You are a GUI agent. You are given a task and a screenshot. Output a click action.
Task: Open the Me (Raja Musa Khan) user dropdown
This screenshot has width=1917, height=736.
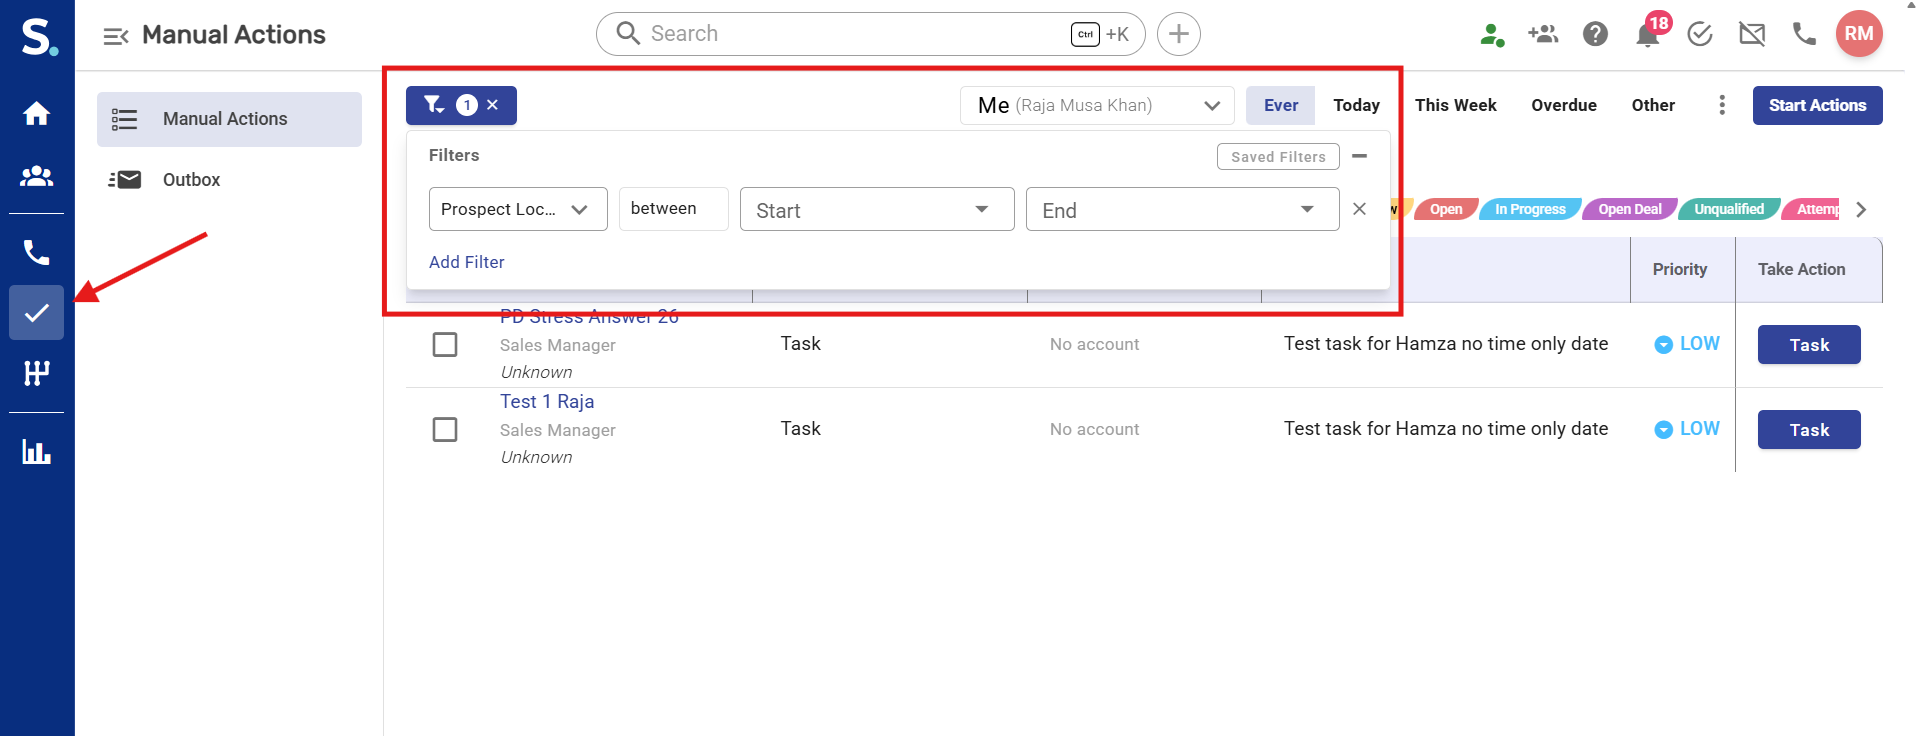tap(1097, 105)
